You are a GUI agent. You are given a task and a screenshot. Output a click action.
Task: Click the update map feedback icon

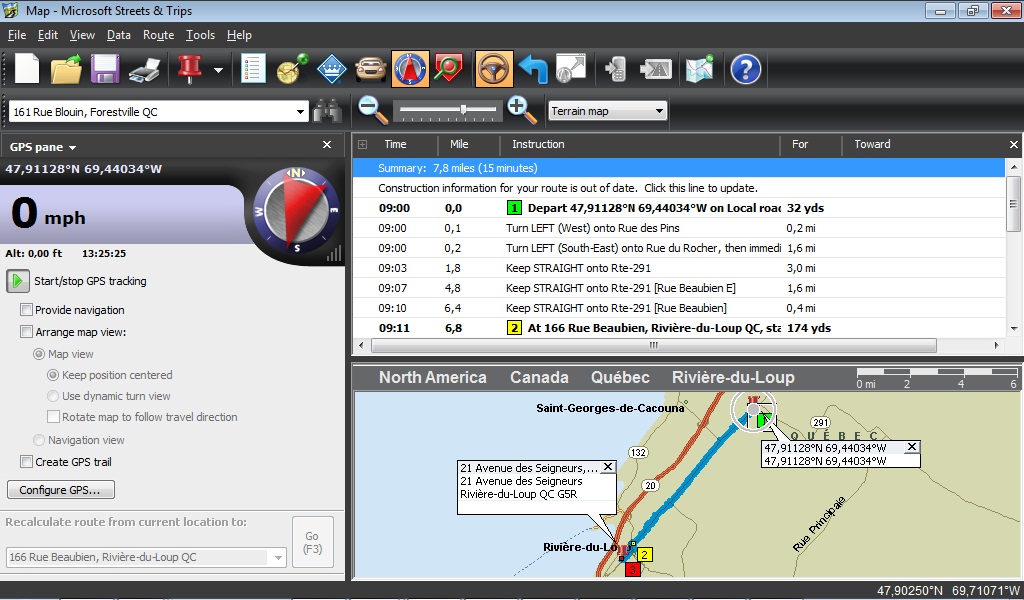(x=699, y=69)
